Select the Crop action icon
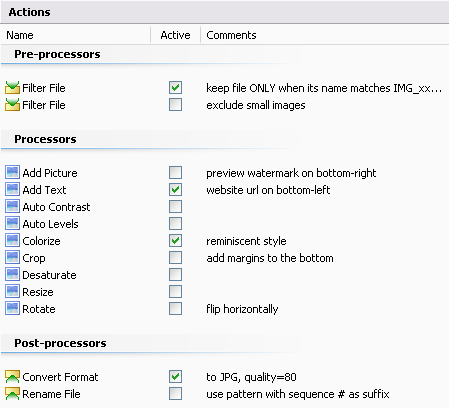 [12, 258]
